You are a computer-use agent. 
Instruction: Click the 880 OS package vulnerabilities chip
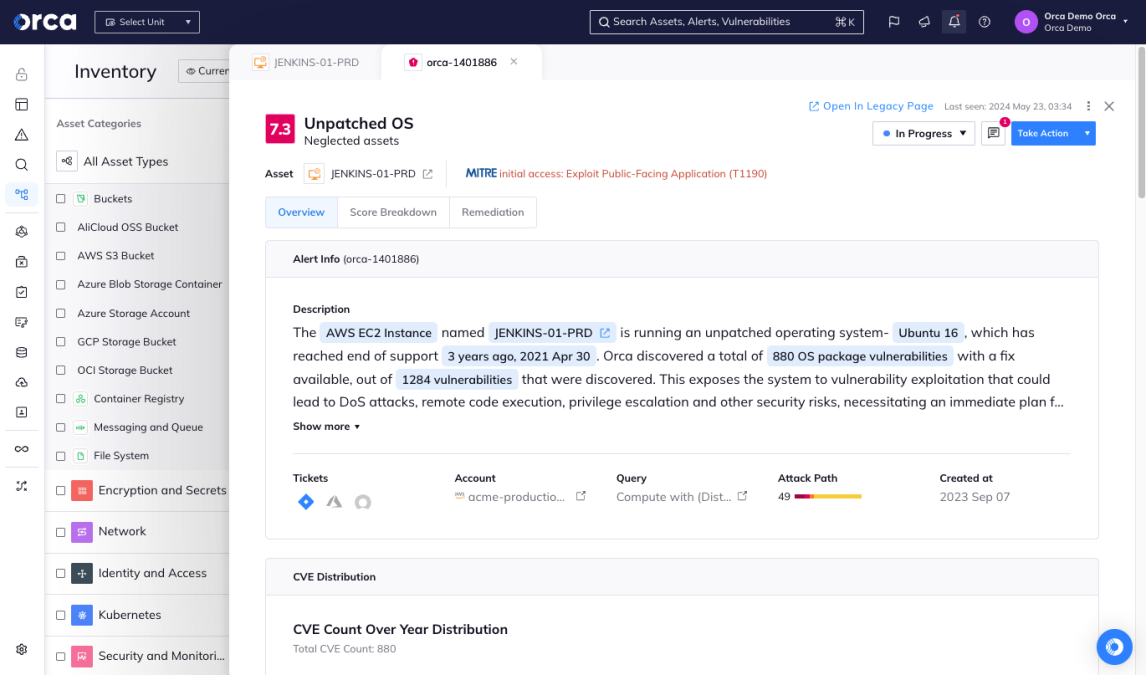click(x=860, y=356)
